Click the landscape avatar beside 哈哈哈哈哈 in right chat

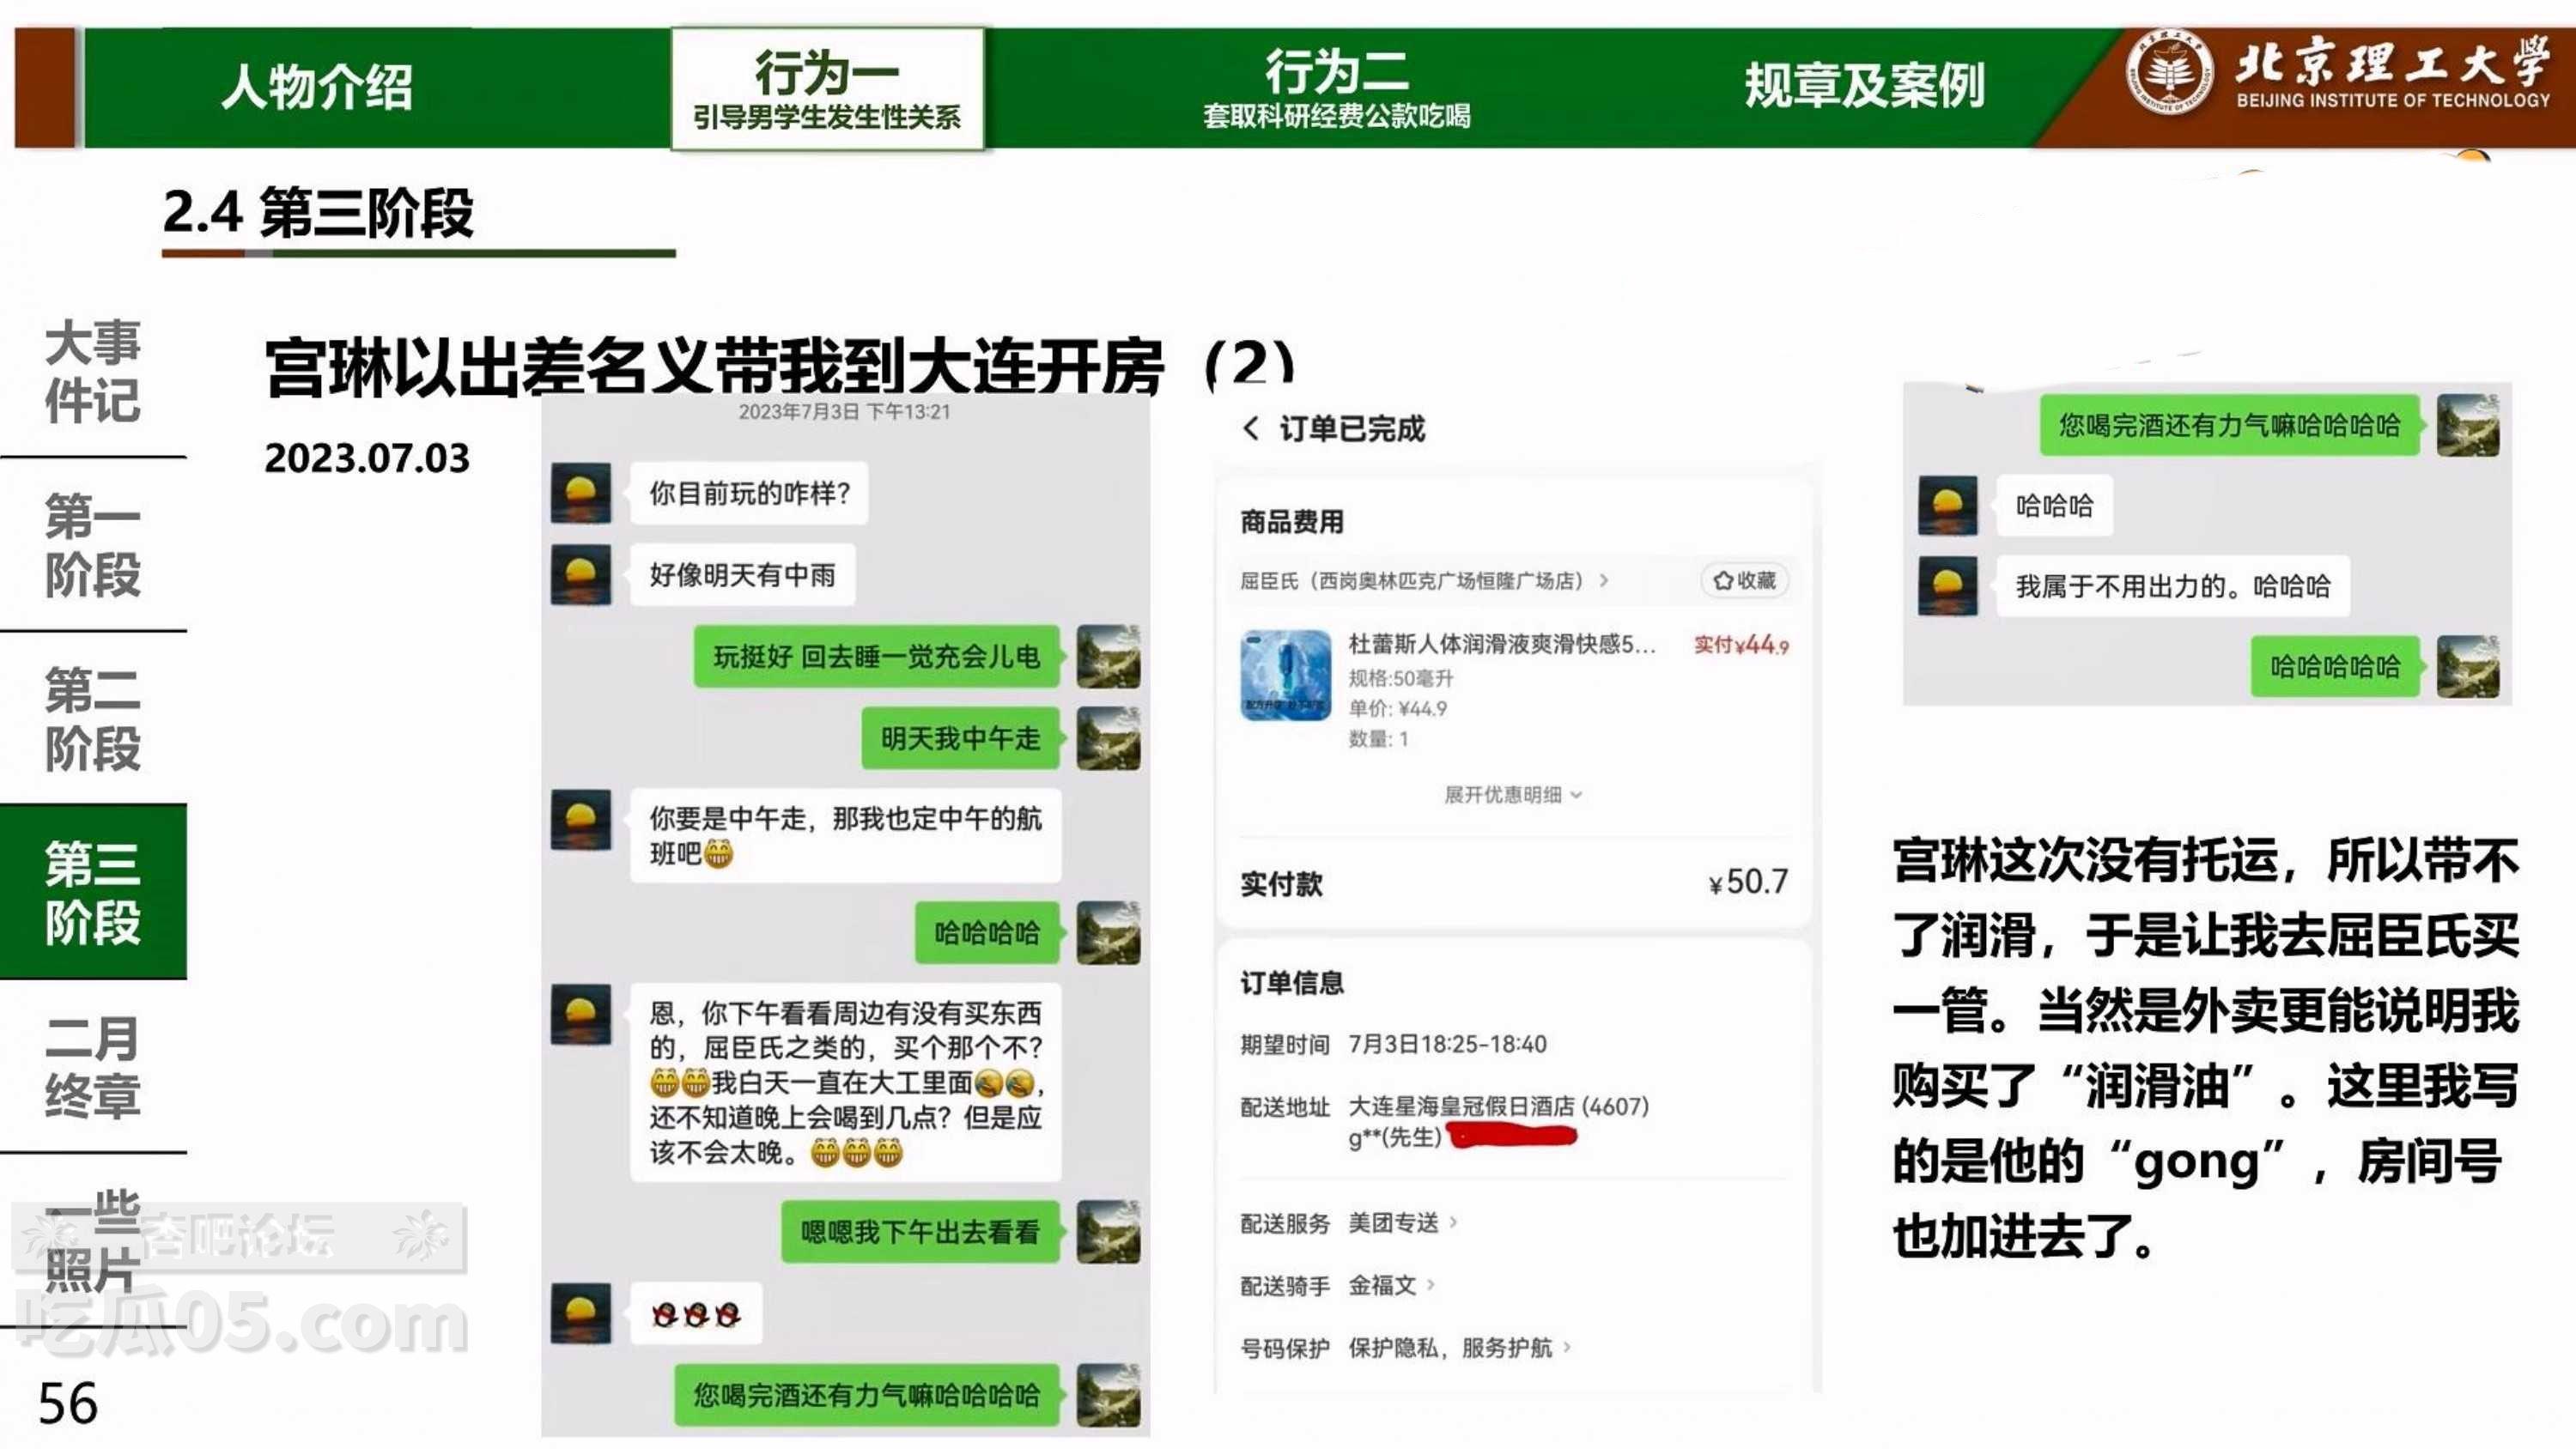click(x=2467, y=666)
